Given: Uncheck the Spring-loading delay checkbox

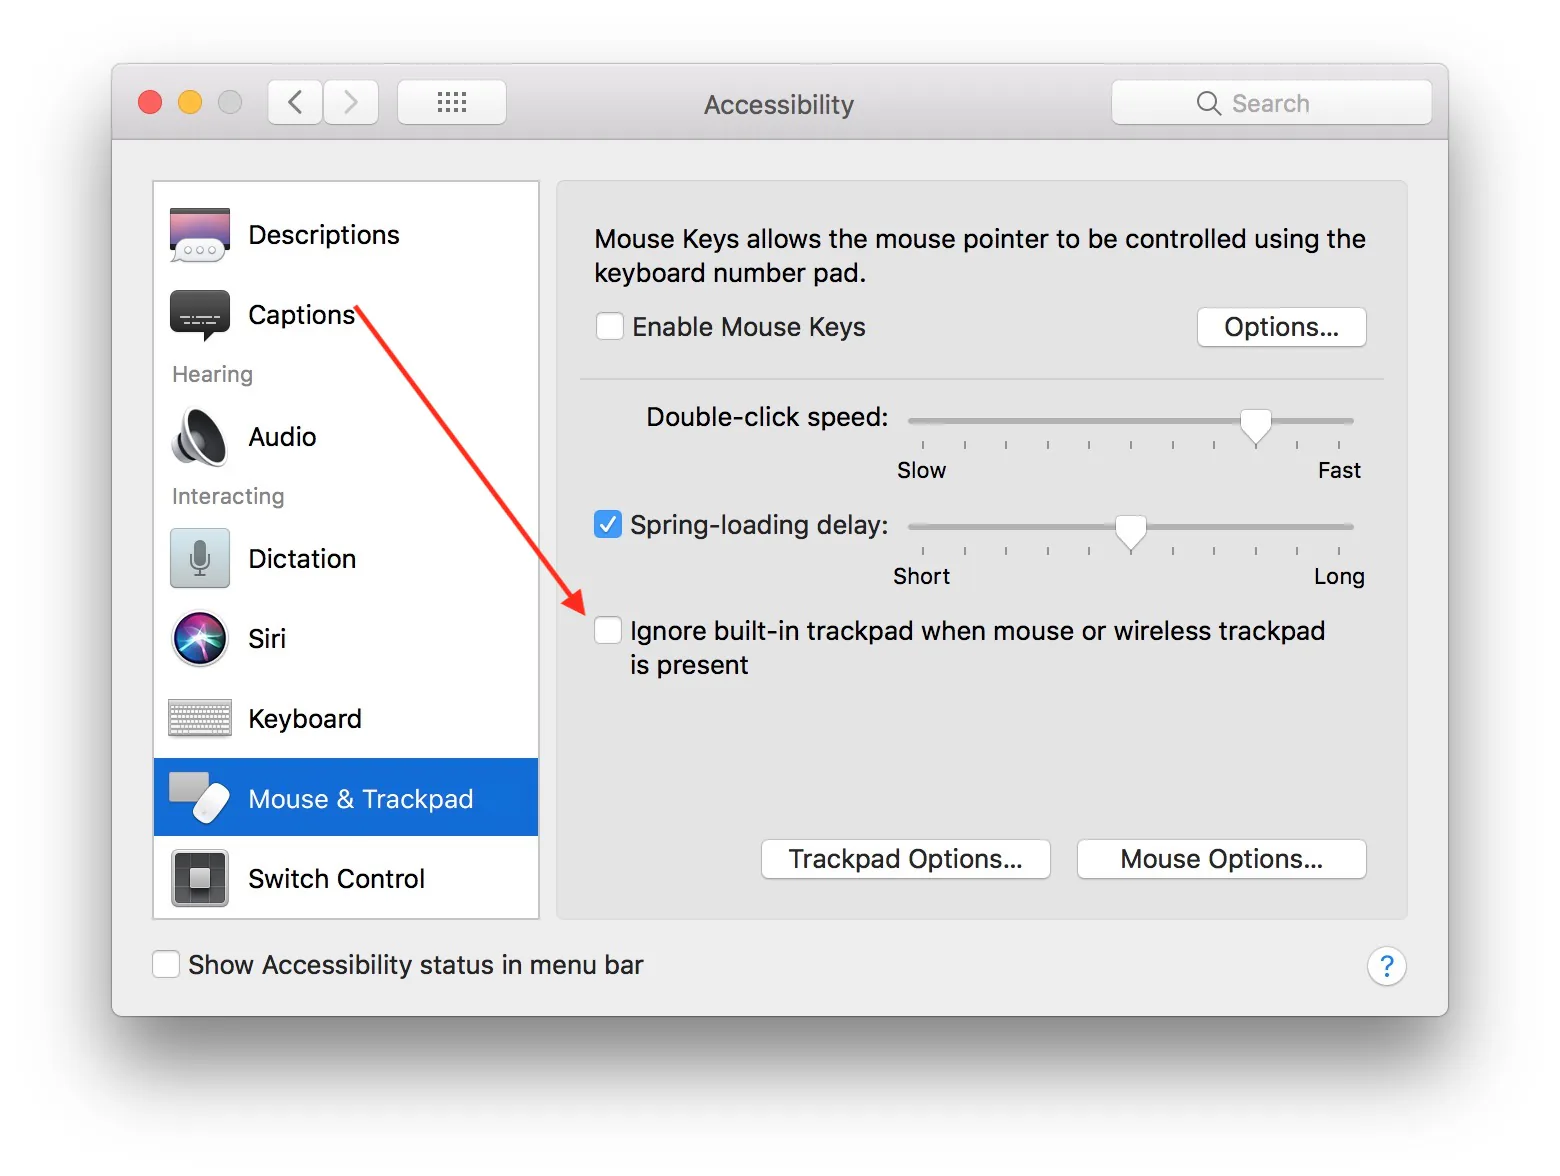Looking at the screenshot, I should 608,524.
